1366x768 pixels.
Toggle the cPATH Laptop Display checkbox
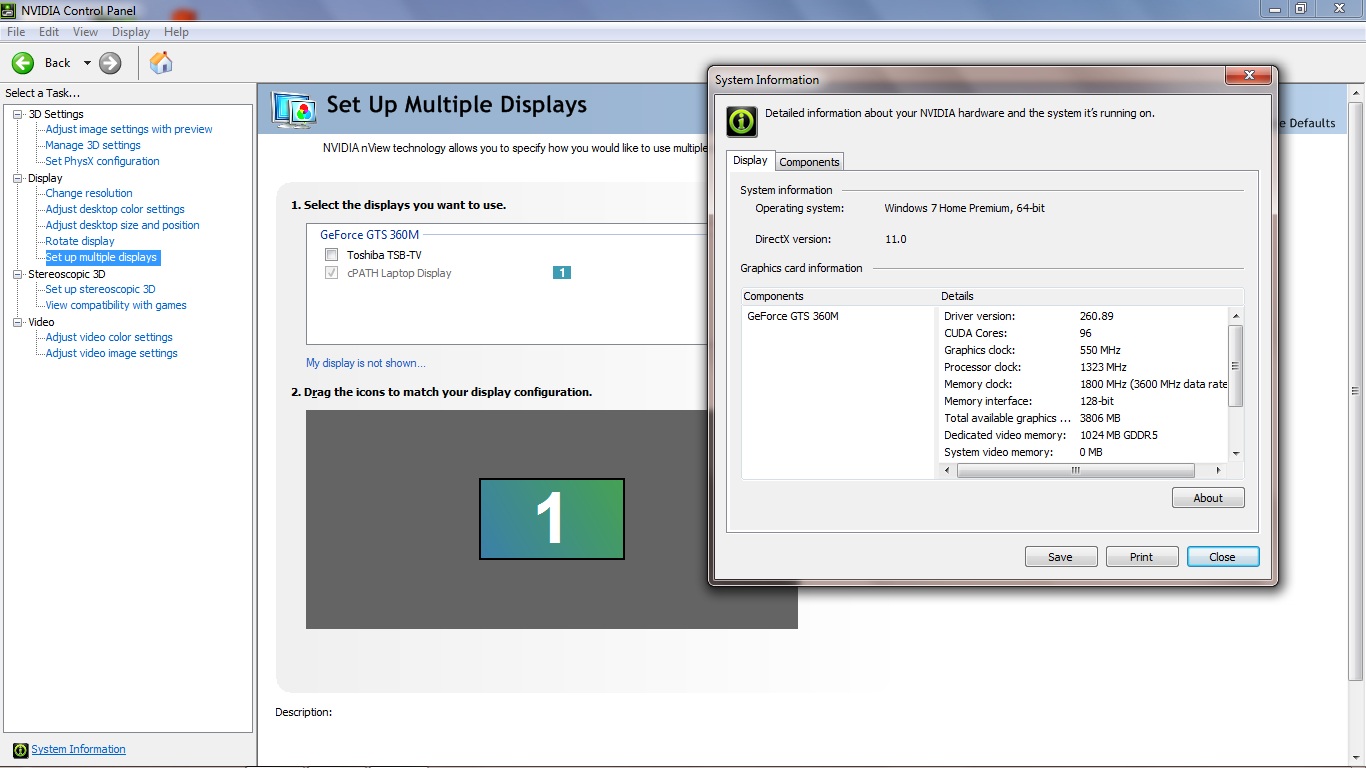click(332, 273)
